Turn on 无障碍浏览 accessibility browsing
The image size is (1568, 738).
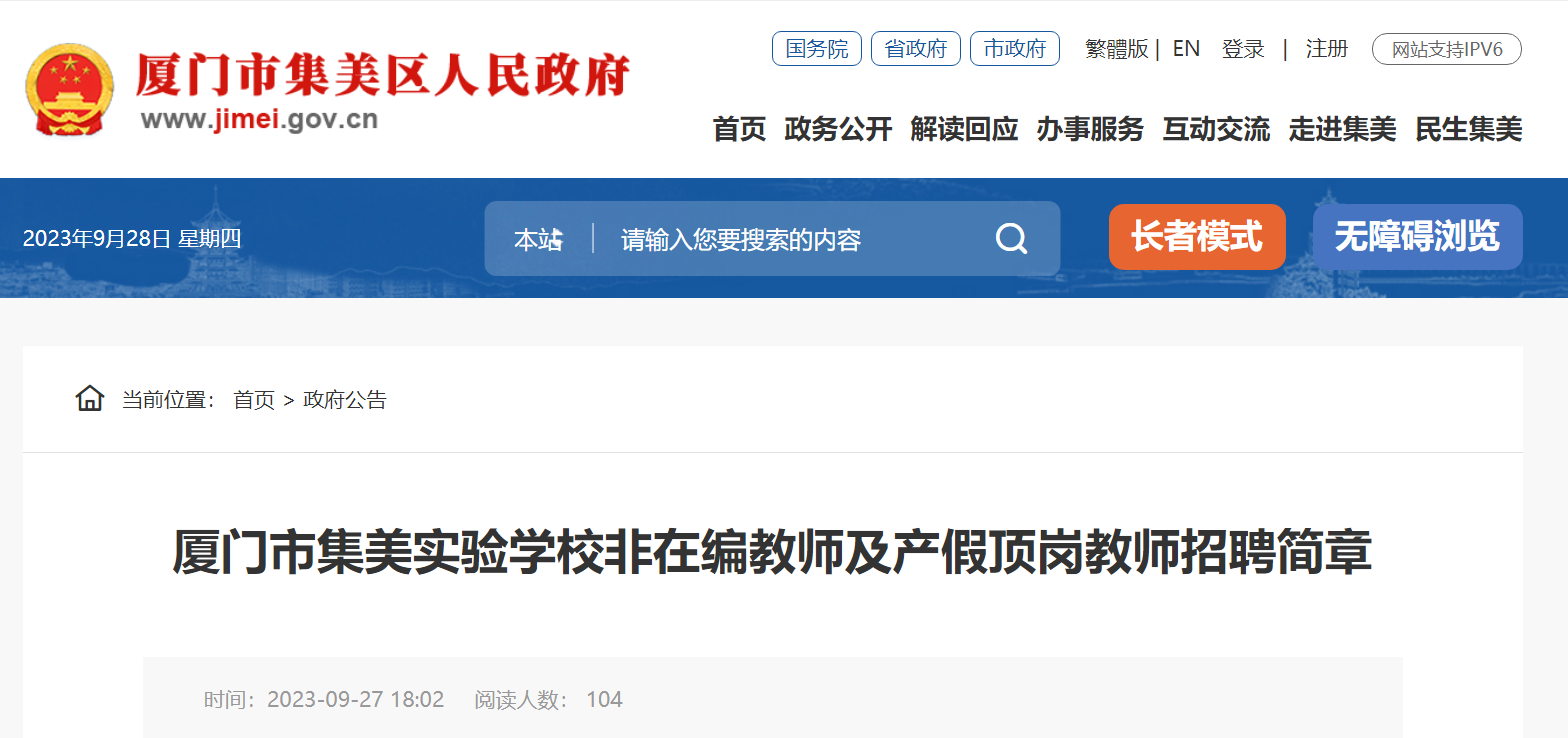[x=1418, y=237]
